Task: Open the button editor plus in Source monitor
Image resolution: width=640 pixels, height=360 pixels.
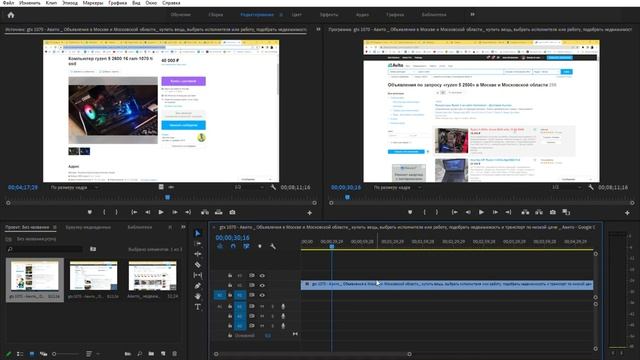Action: point(309,213)
